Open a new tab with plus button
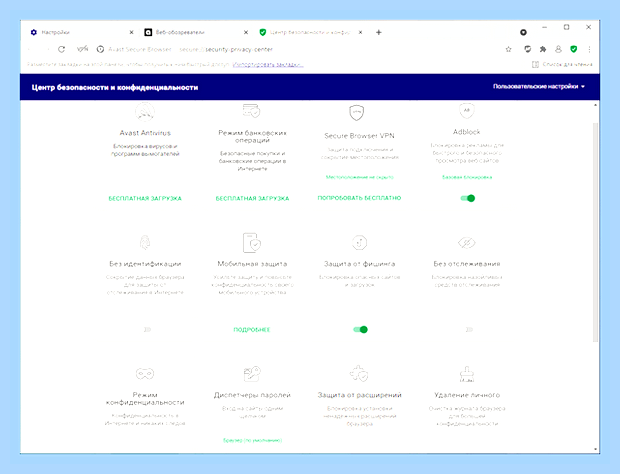The width and height of the screenshot is (620, 474). (378, 32)
